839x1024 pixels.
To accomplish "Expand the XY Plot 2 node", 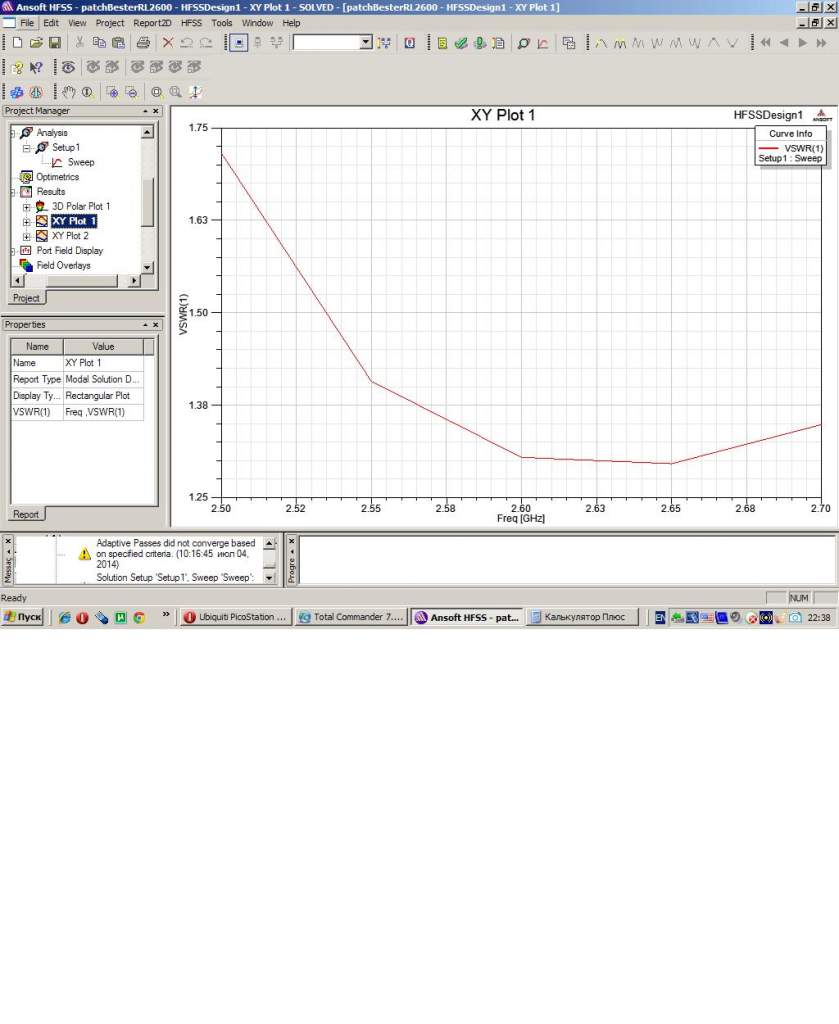I will pos(27,236).
